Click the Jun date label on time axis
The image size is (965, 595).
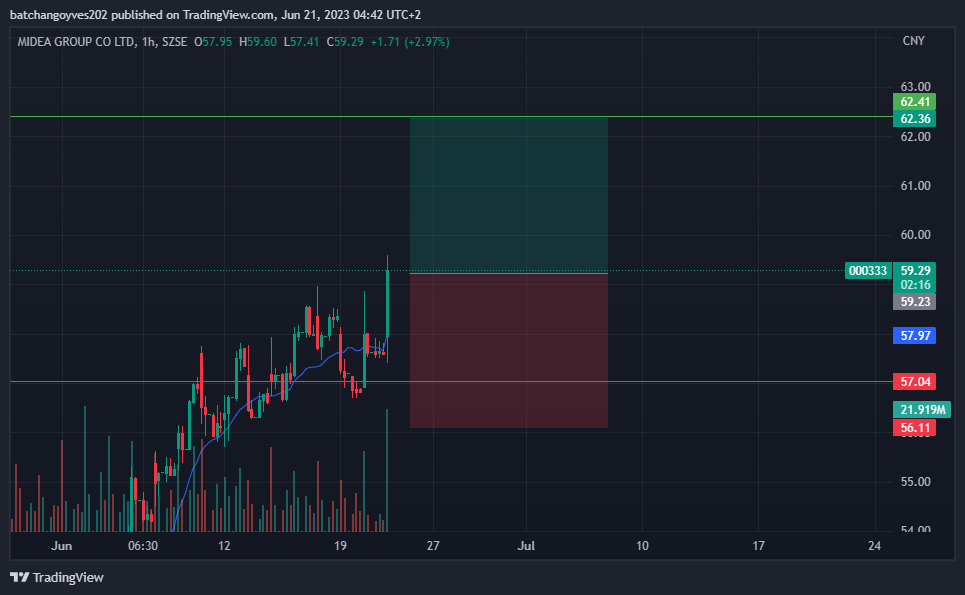click(62, 546)
